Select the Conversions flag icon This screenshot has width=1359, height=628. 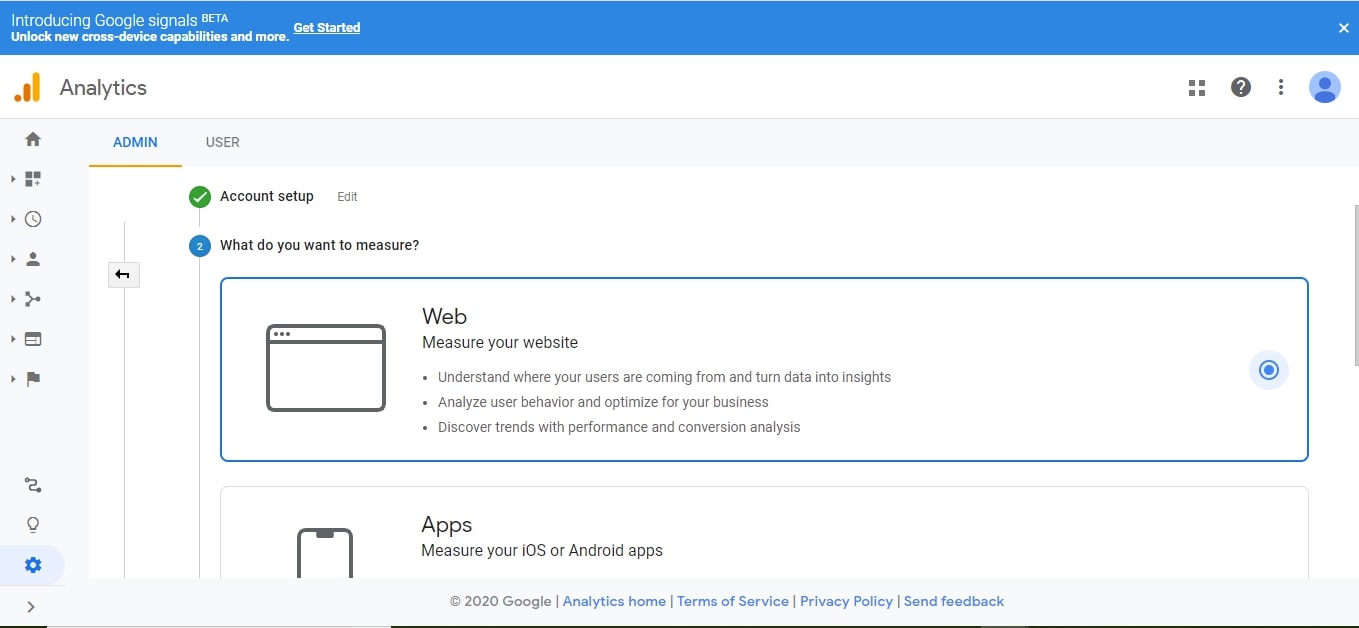tap(32, 378)
